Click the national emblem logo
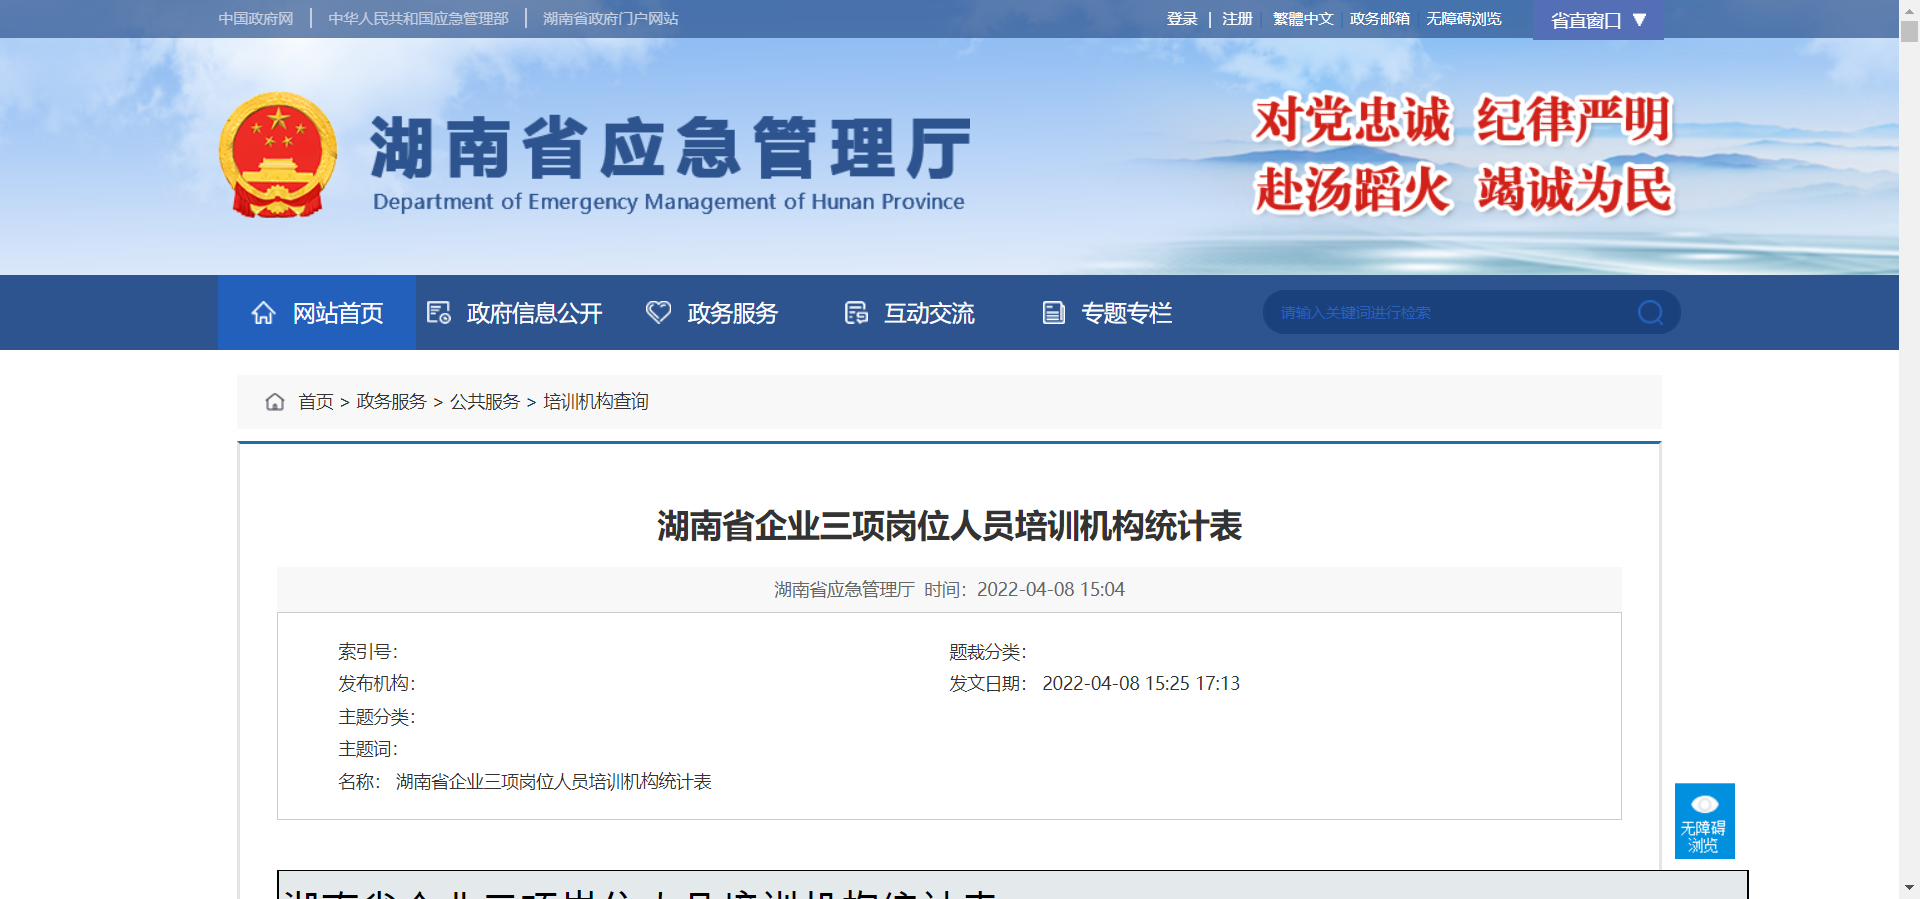 278,155
